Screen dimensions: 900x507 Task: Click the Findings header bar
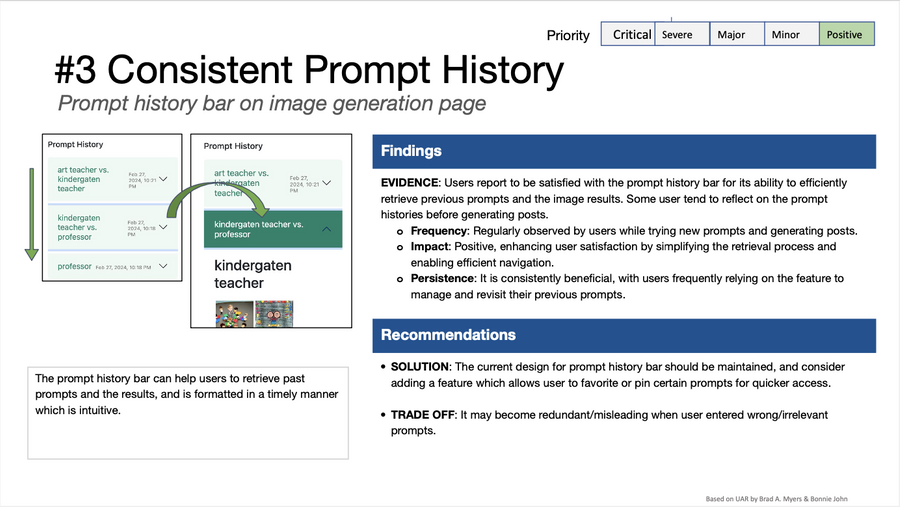pos(624,152)
